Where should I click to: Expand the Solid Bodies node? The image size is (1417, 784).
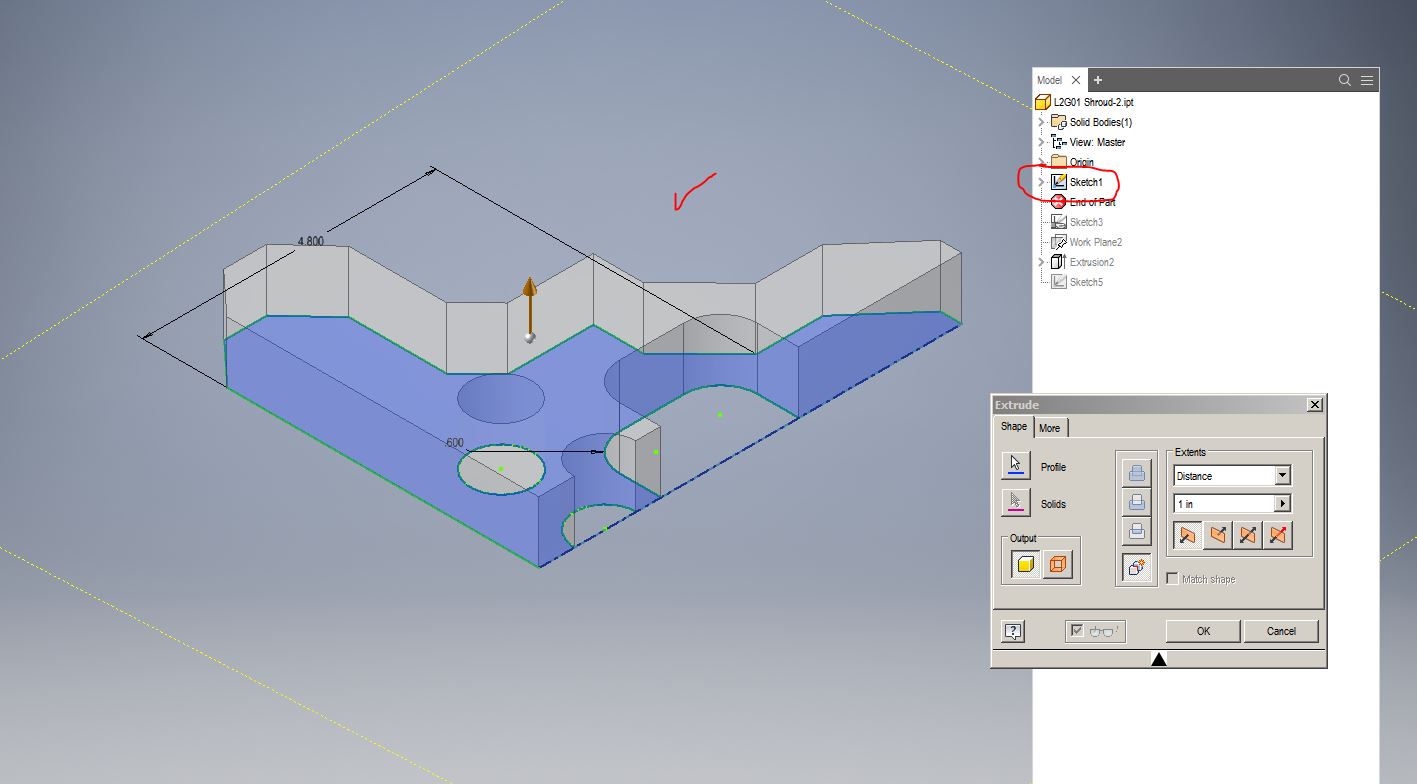1044,121
